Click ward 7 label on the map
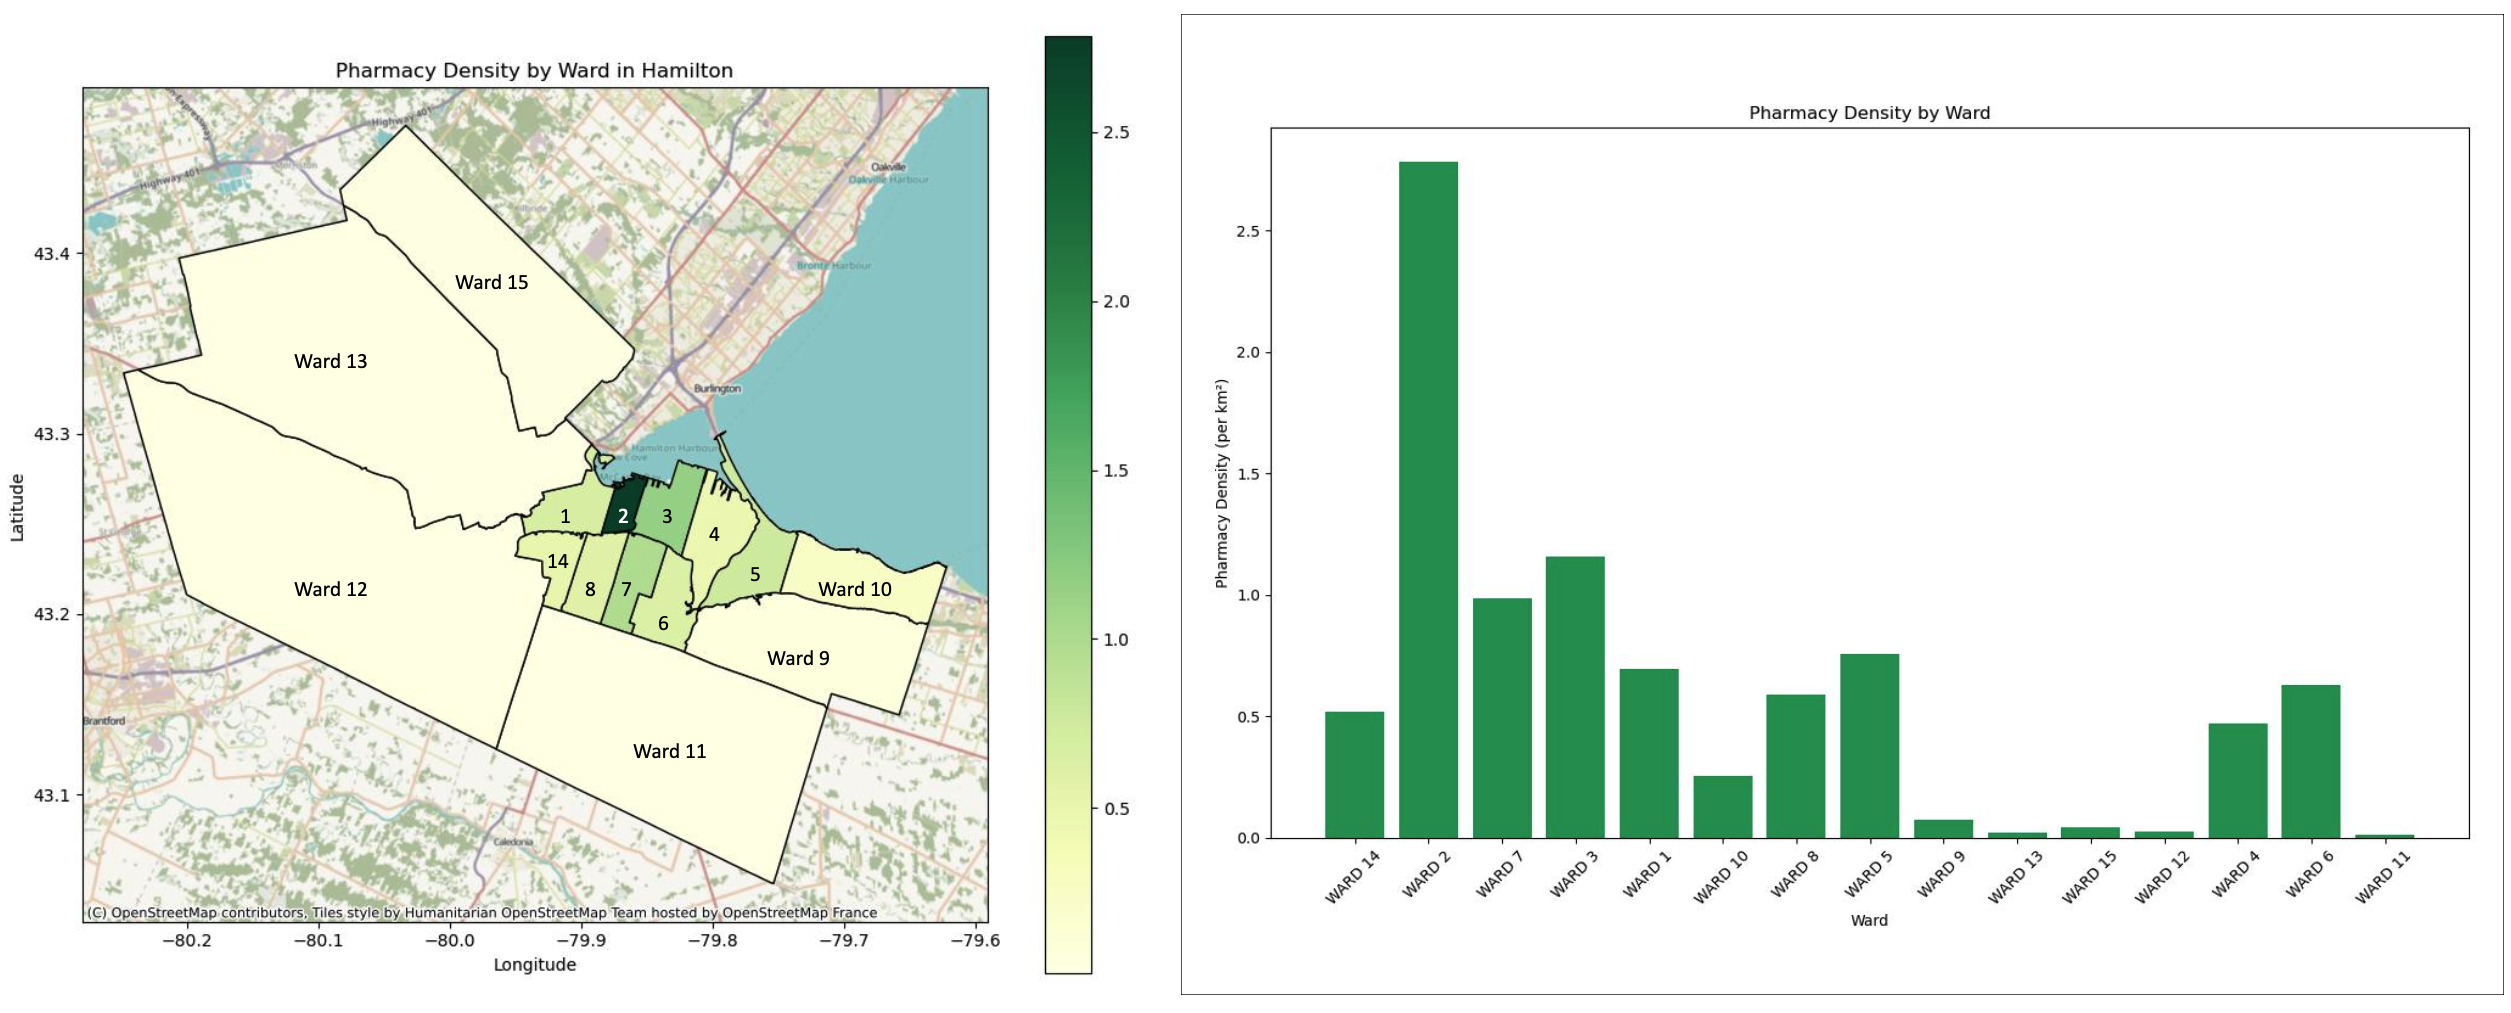Screen dimensions: 2511x1013 626,589
